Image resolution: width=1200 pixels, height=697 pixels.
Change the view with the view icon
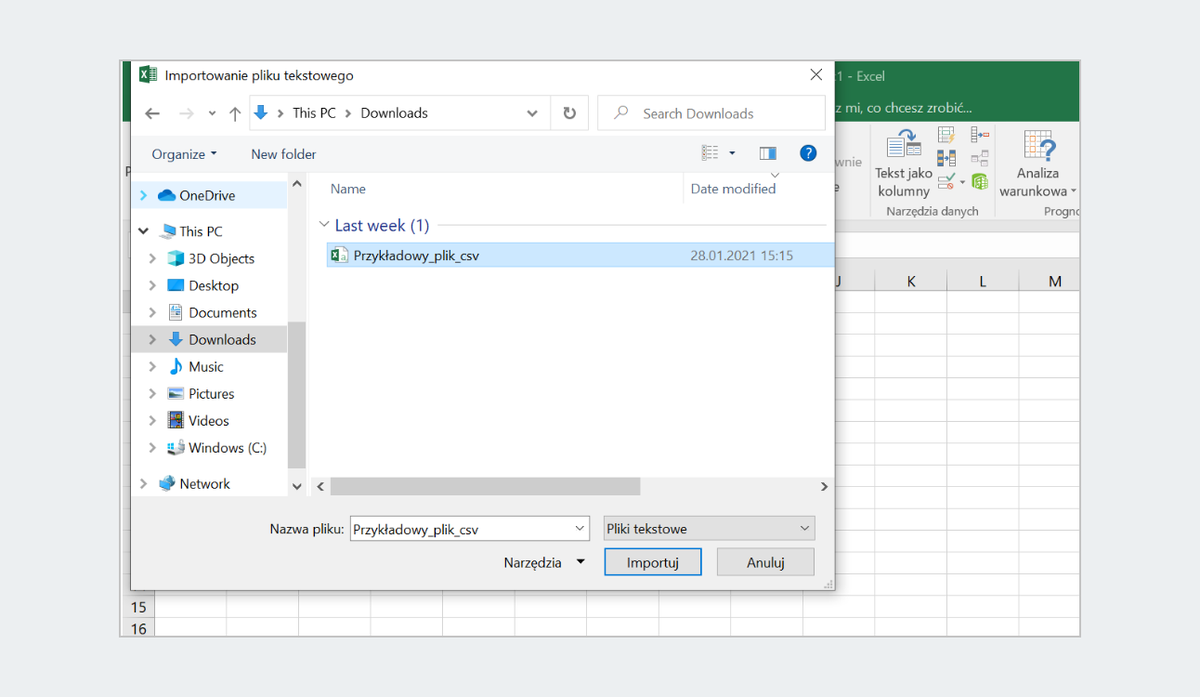tap(710, 153)
